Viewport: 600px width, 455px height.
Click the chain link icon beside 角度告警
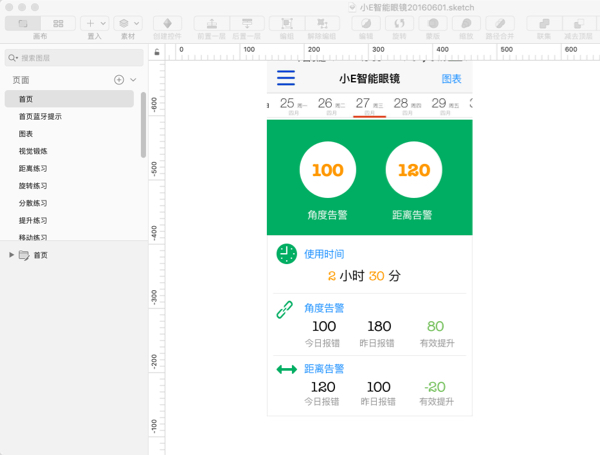pos(286,309)
